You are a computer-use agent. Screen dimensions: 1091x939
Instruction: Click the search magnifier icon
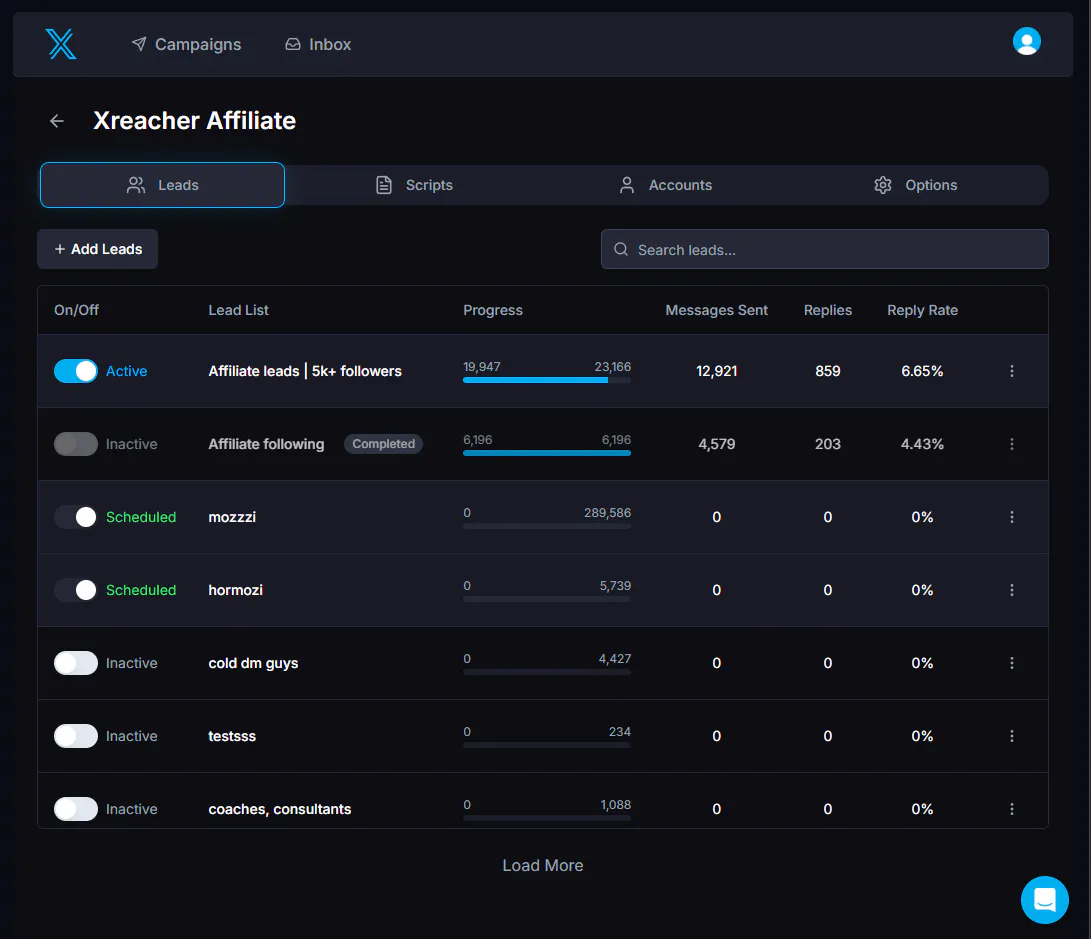[x=621, y=249]
